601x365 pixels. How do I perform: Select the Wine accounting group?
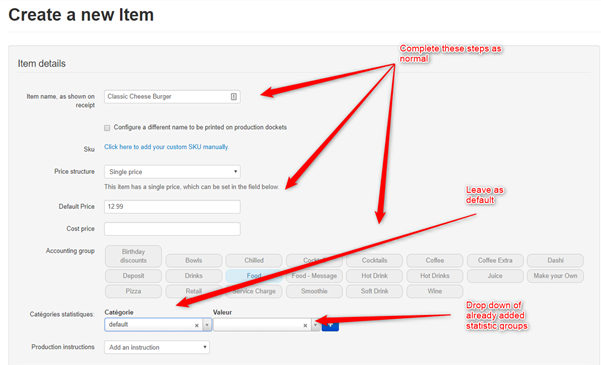coord(435,291)
